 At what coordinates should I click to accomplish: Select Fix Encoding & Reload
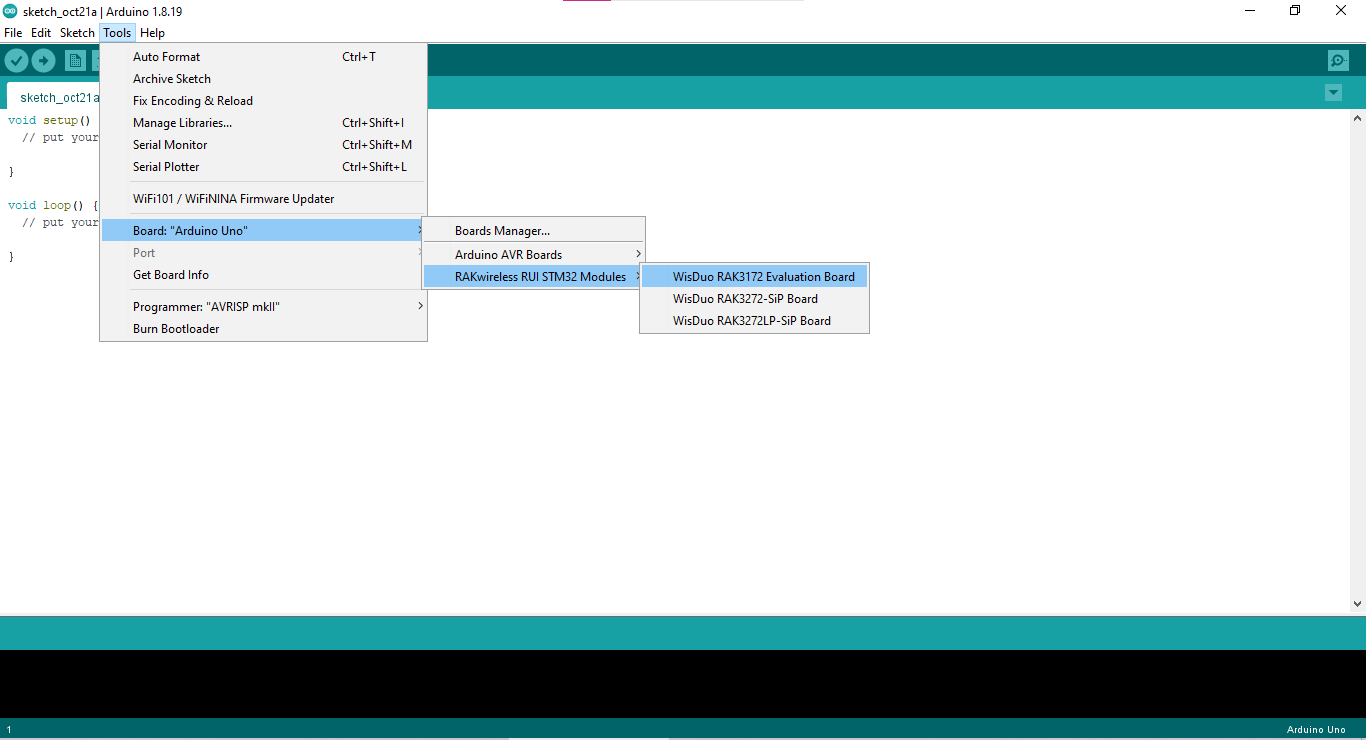pos(264,101)
